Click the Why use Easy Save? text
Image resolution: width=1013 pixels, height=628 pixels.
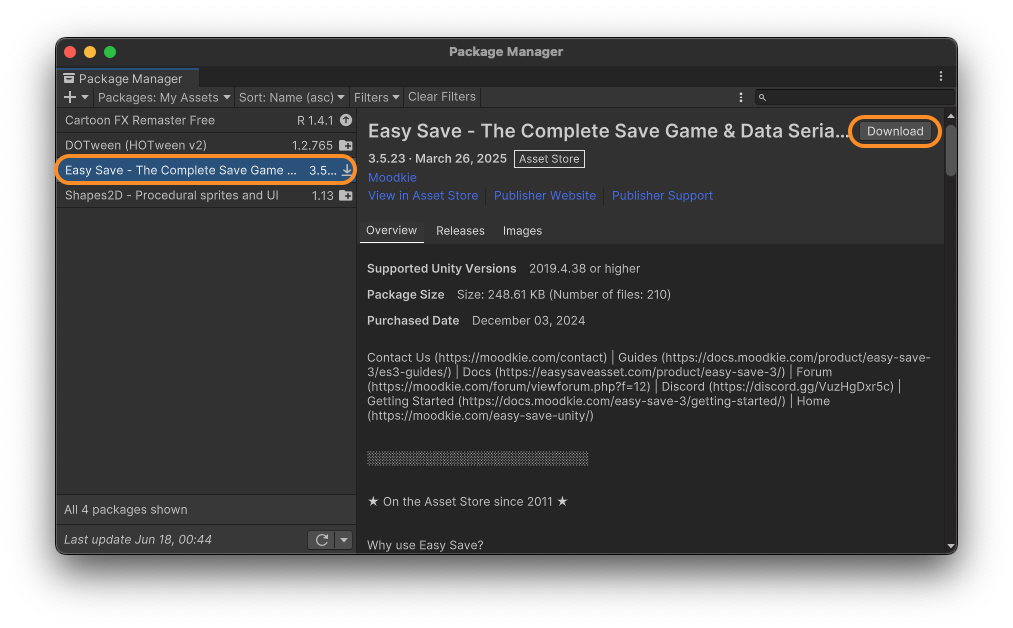click(x=425, y=545)
